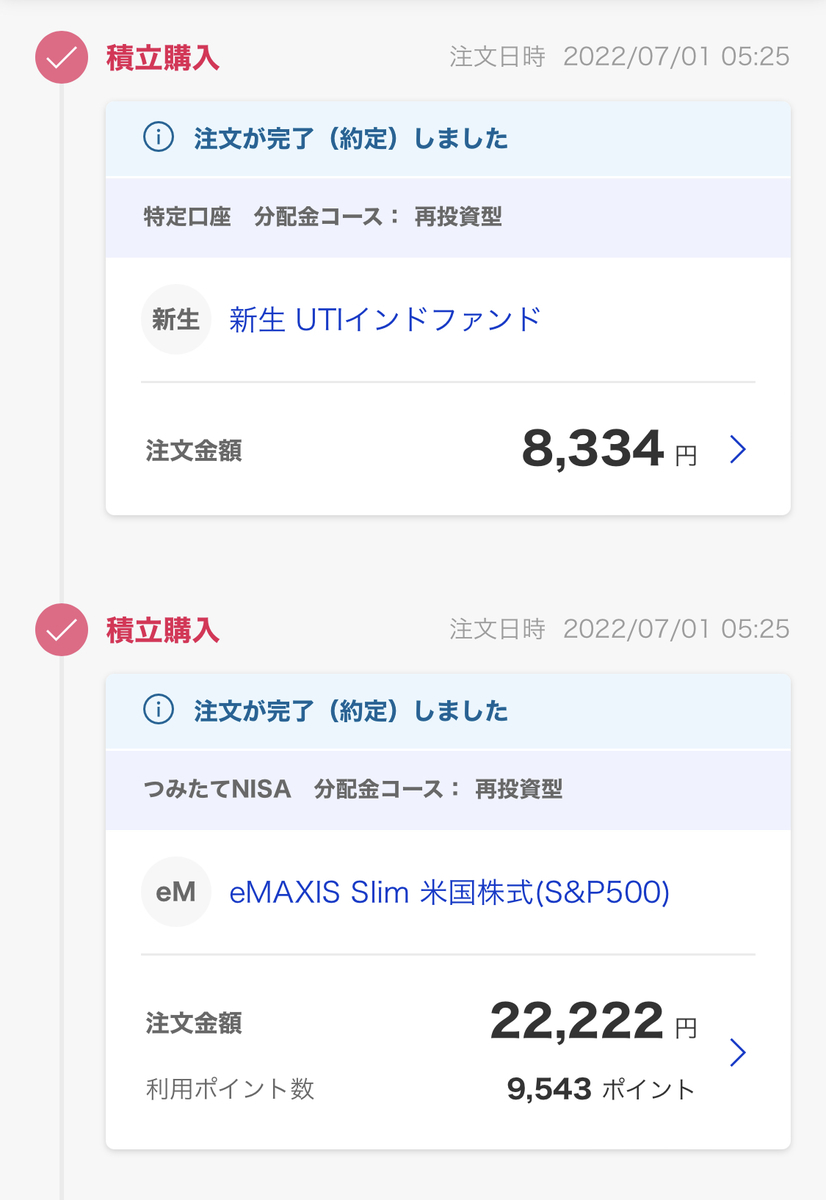
Task: Select the first 積立購入 heading
Action: coord(163,58)
